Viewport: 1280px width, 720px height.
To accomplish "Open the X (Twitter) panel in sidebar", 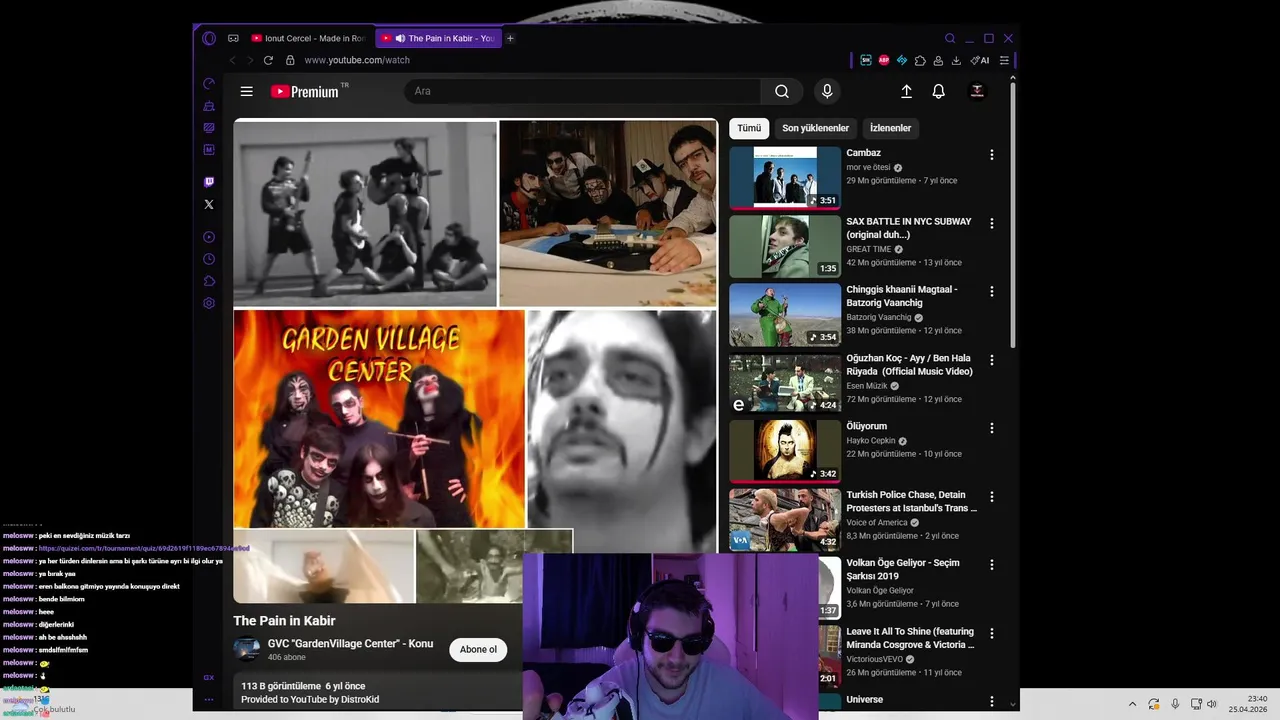I will coord(209,204).
